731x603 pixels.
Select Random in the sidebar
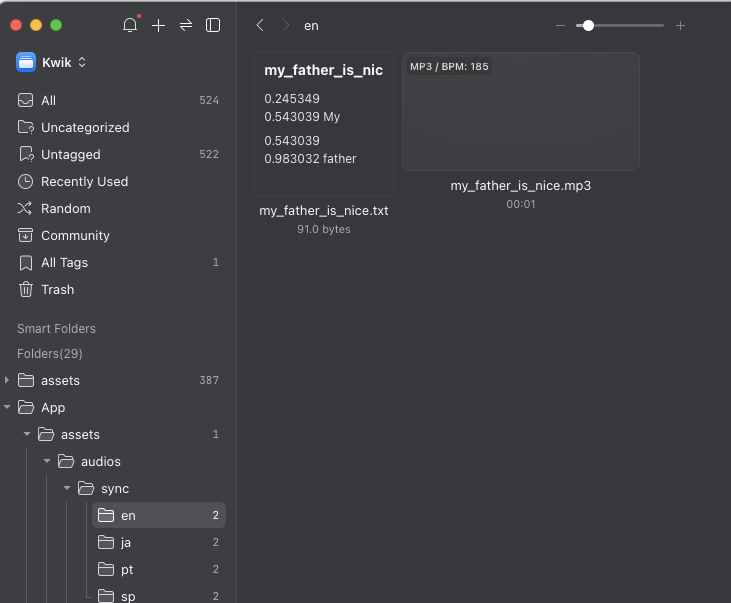[x=118, y=208]
